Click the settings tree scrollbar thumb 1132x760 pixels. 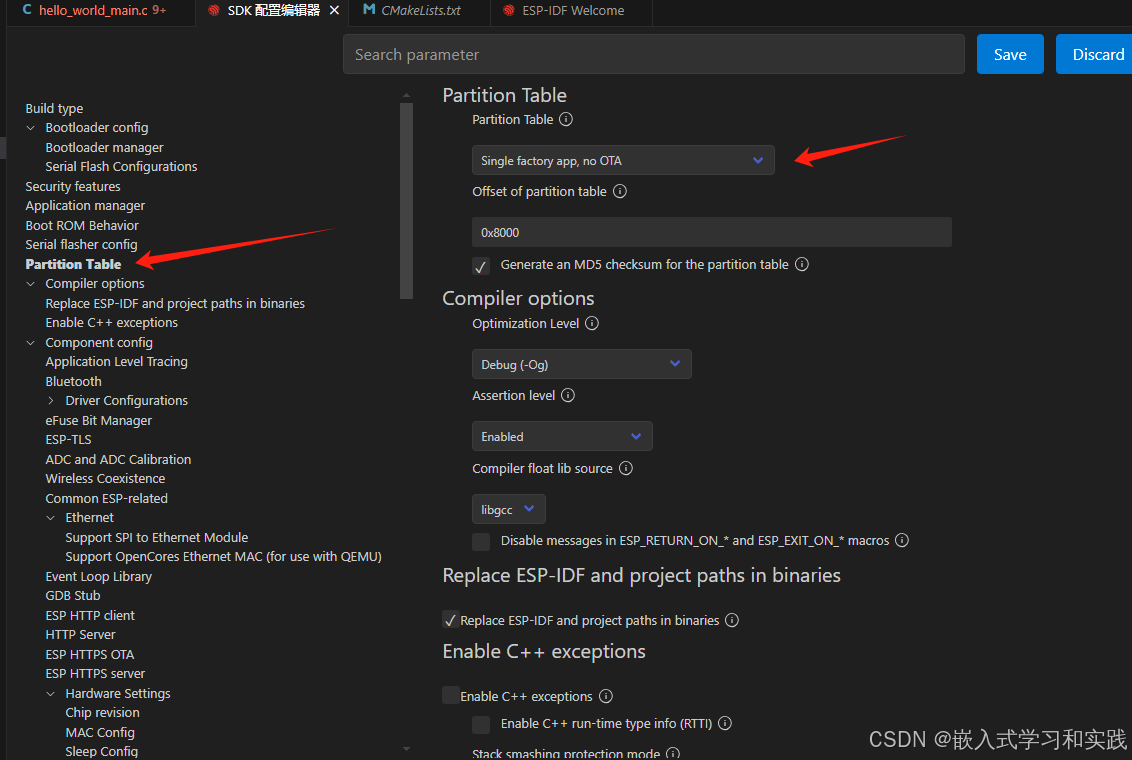[406, 201]
